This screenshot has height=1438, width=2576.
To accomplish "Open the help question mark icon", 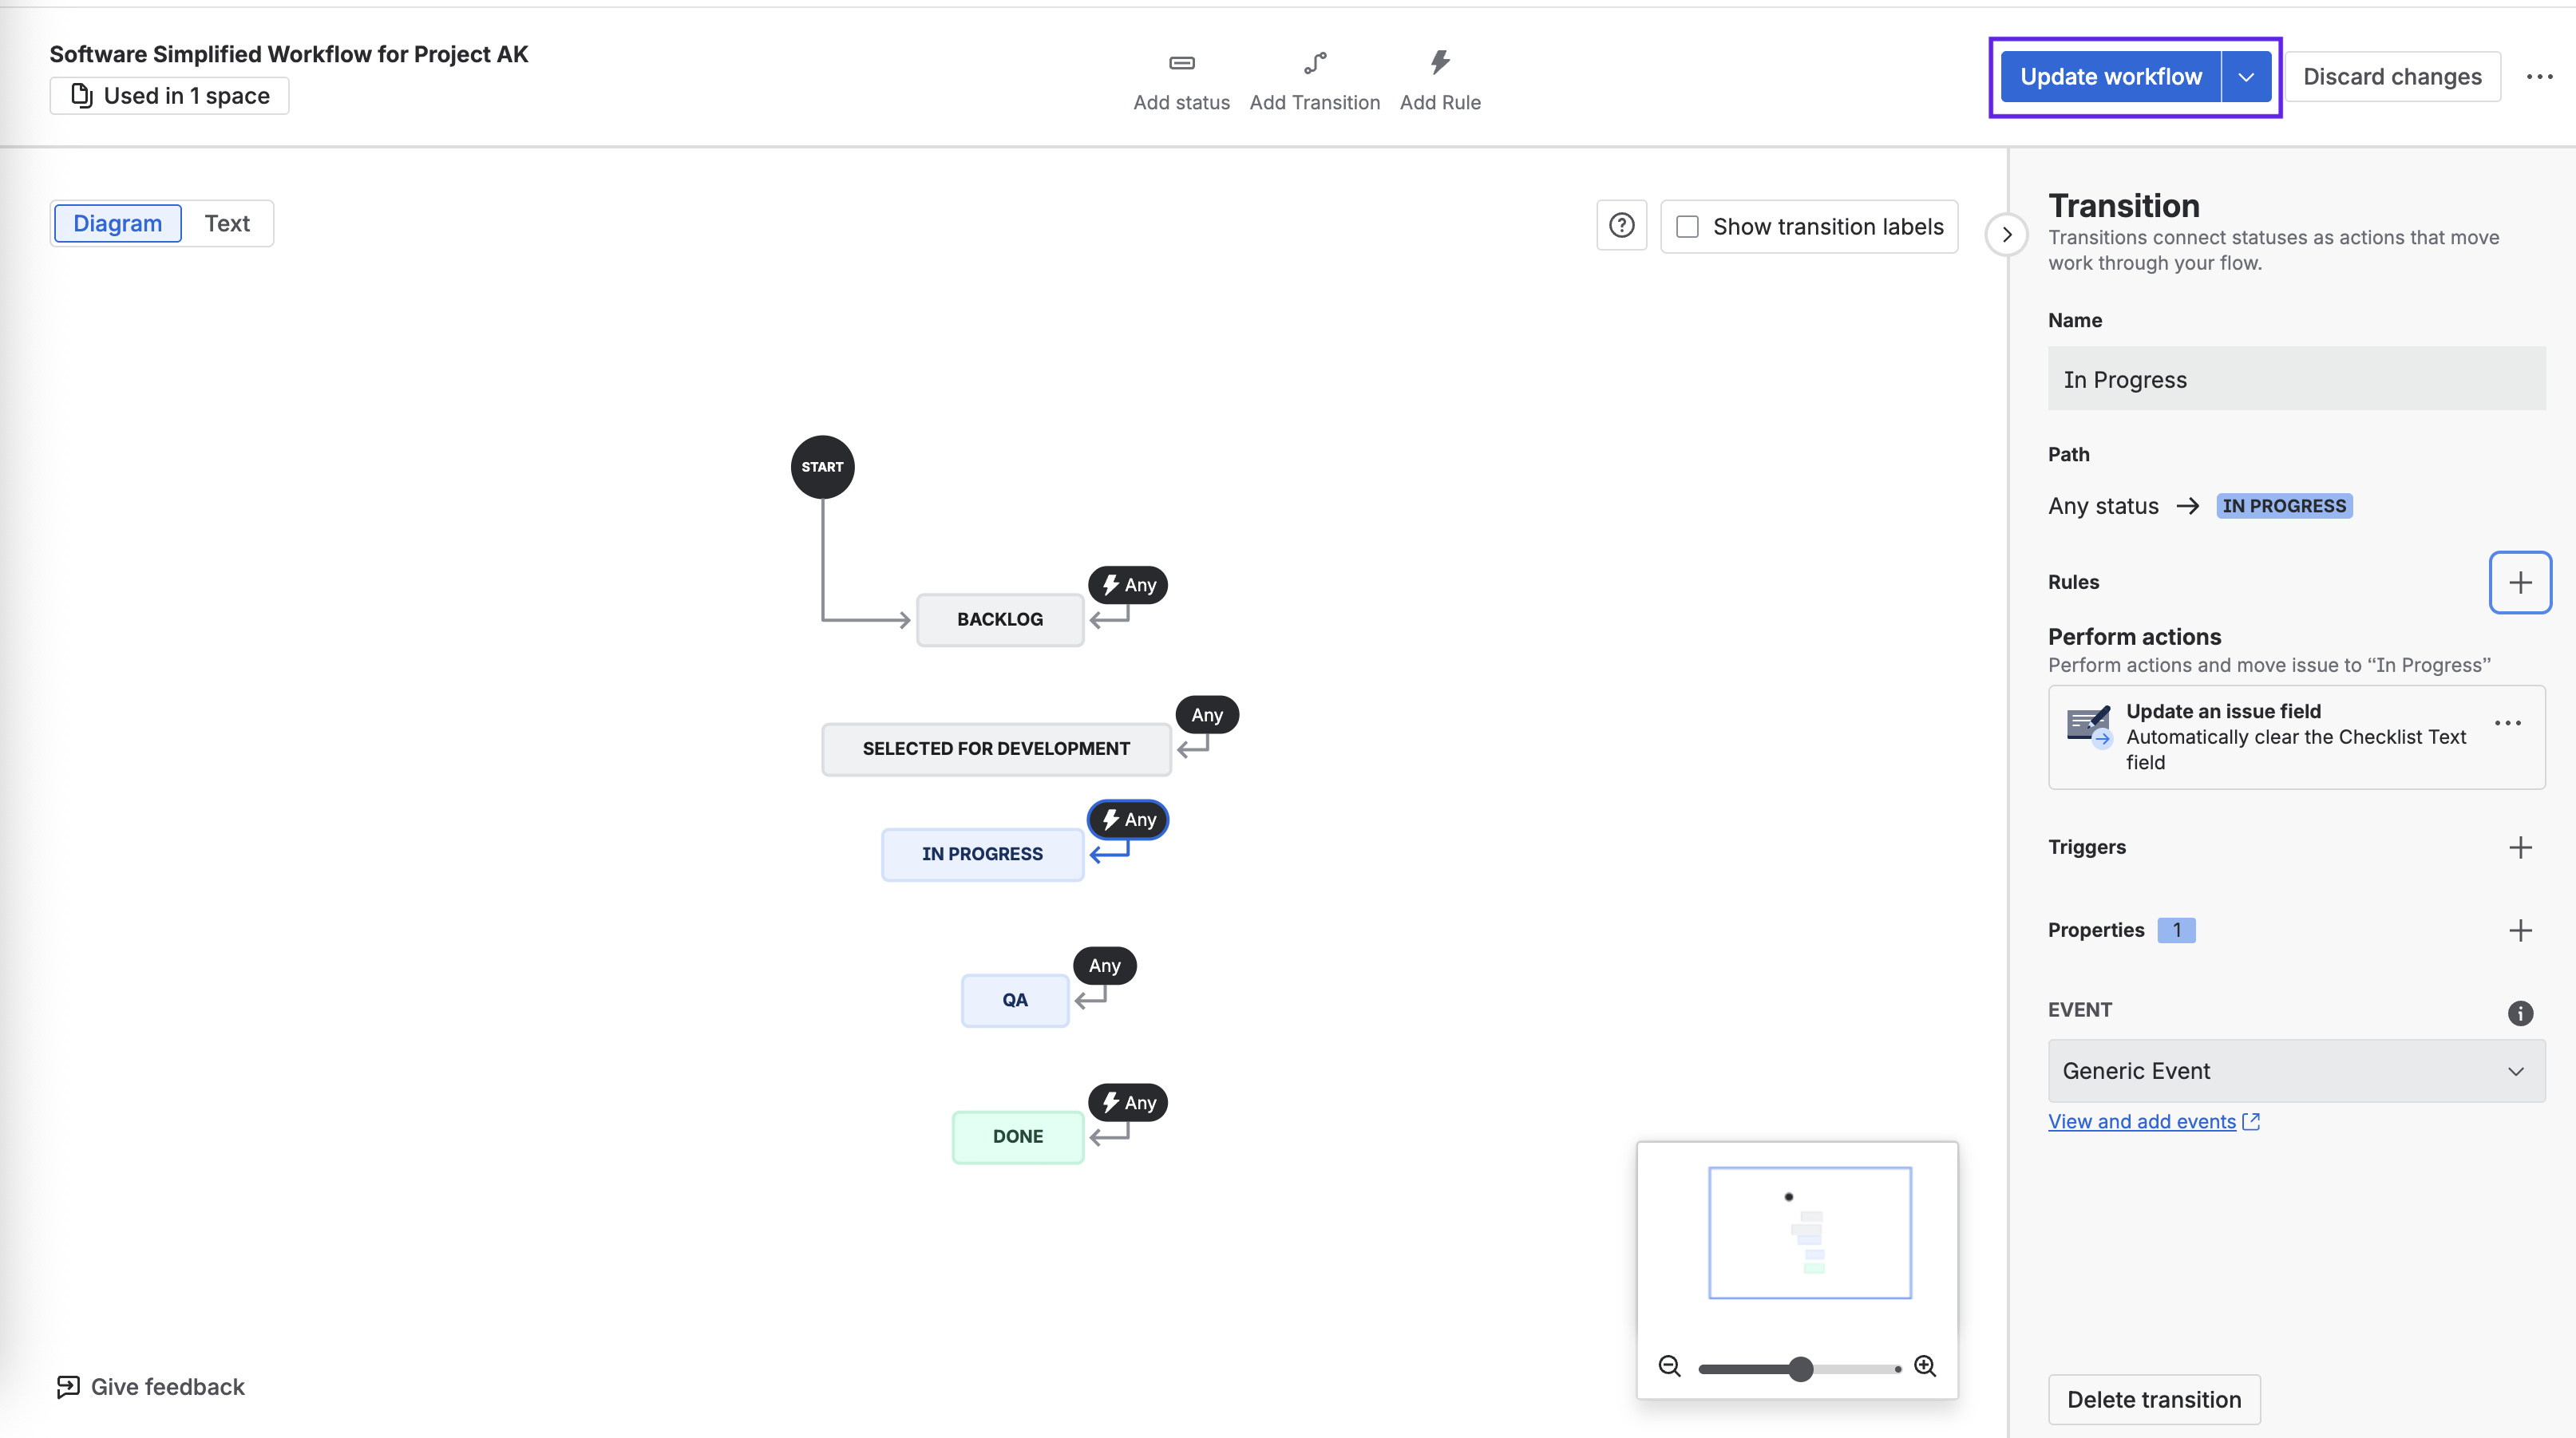I will coord(1621,226).
